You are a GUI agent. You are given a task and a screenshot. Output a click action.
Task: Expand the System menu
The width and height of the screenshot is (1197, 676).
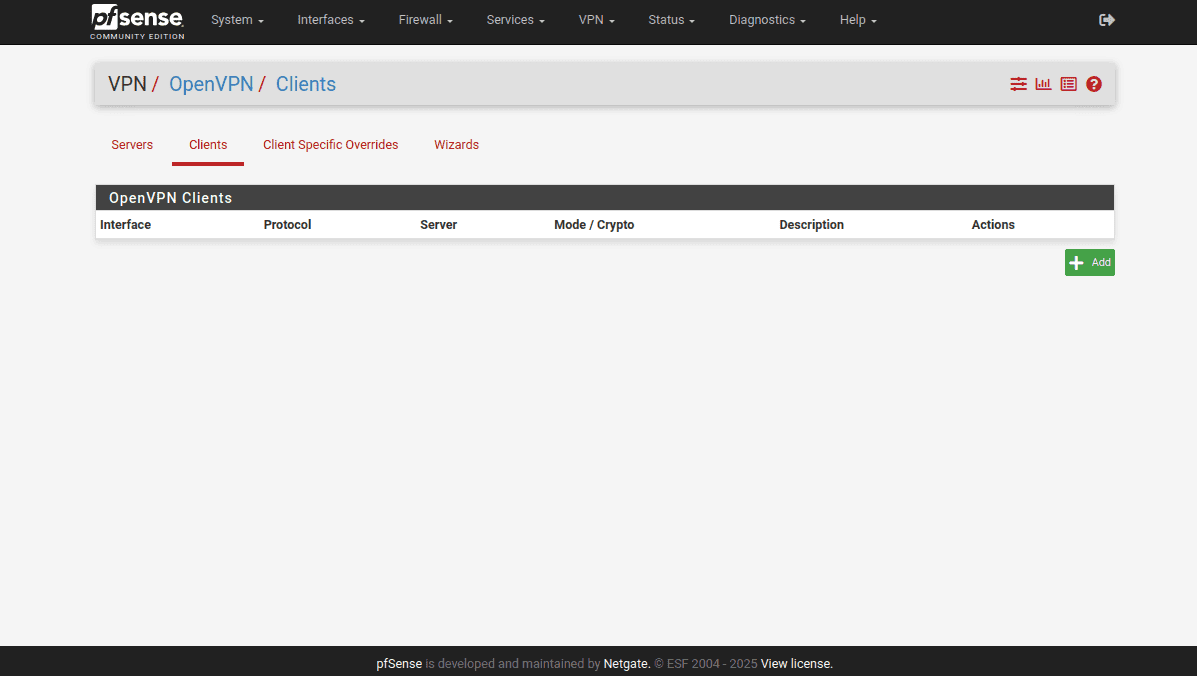coord(237,20)
